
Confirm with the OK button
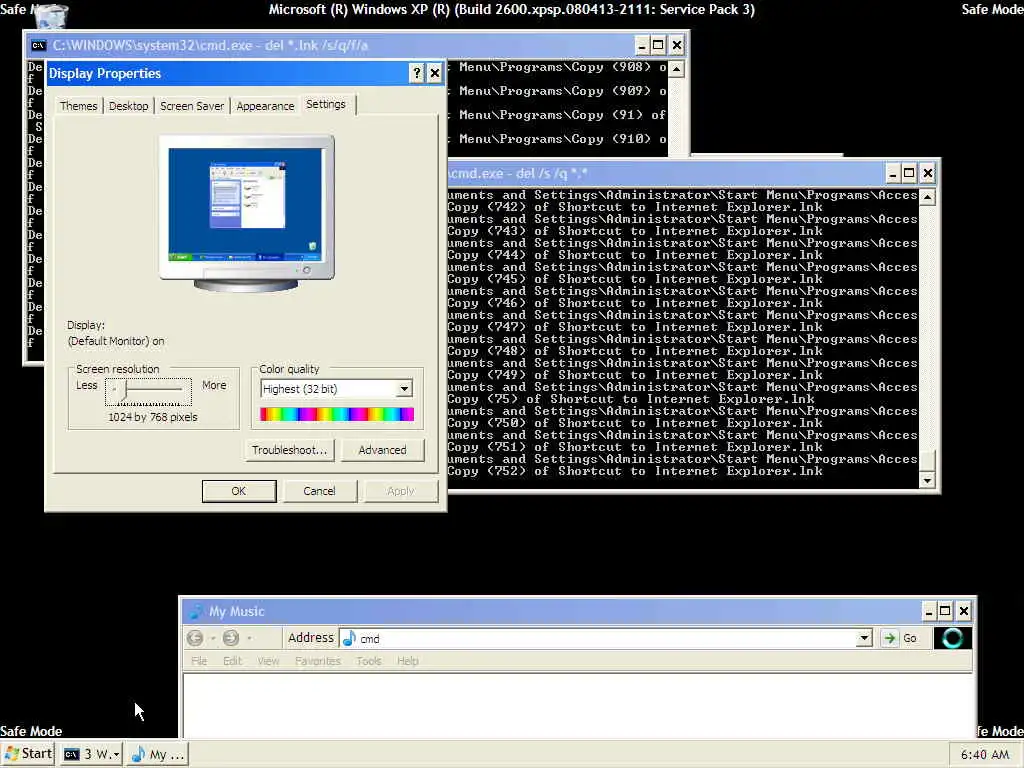(239, 491)
